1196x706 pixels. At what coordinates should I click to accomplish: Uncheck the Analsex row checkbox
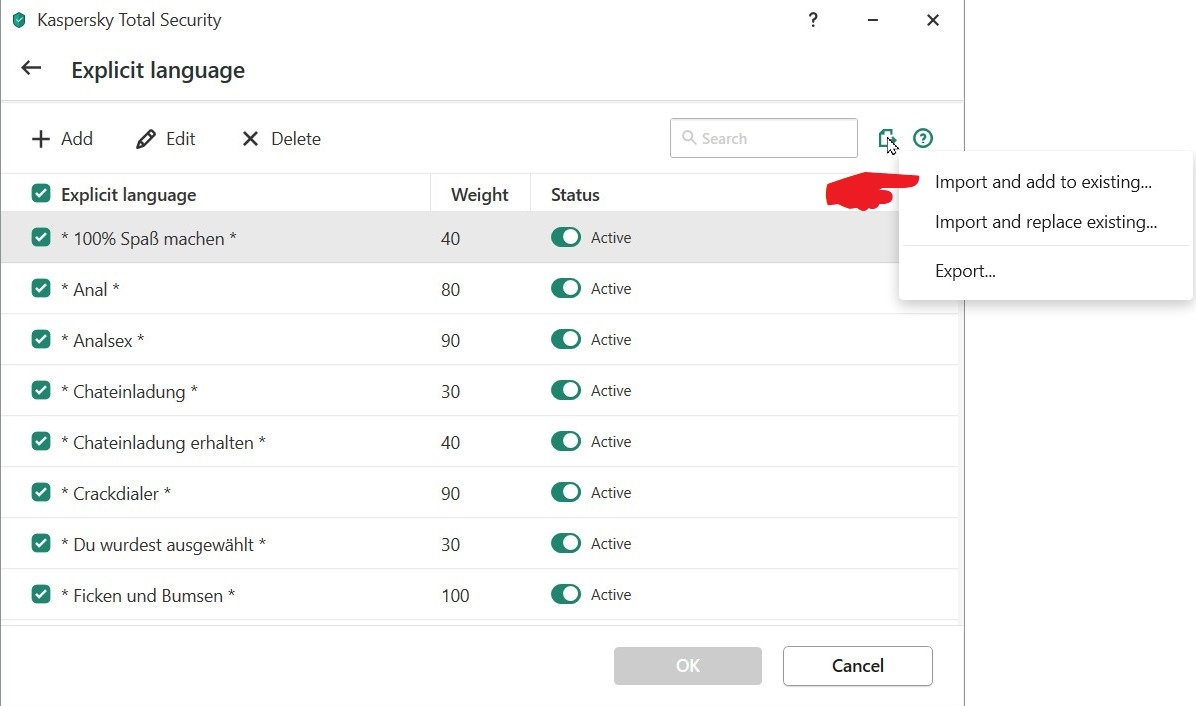(x=41, y=339)
